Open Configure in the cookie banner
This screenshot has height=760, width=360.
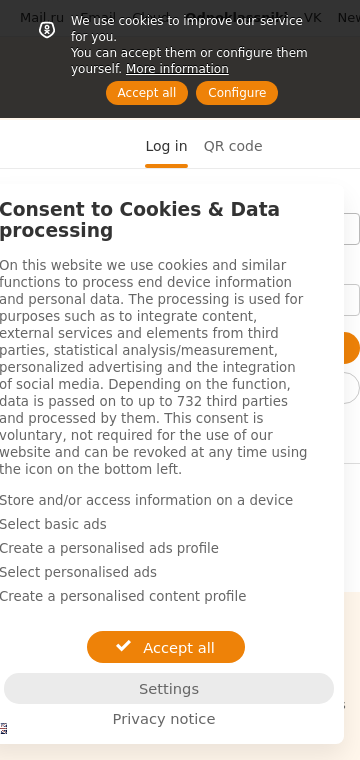pos(237,93)
